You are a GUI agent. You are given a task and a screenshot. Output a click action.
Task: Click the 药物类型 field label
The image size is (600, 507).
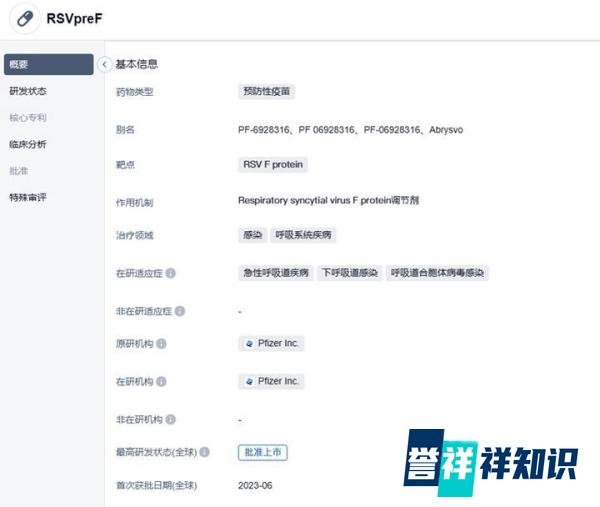[x=135, y=92]
